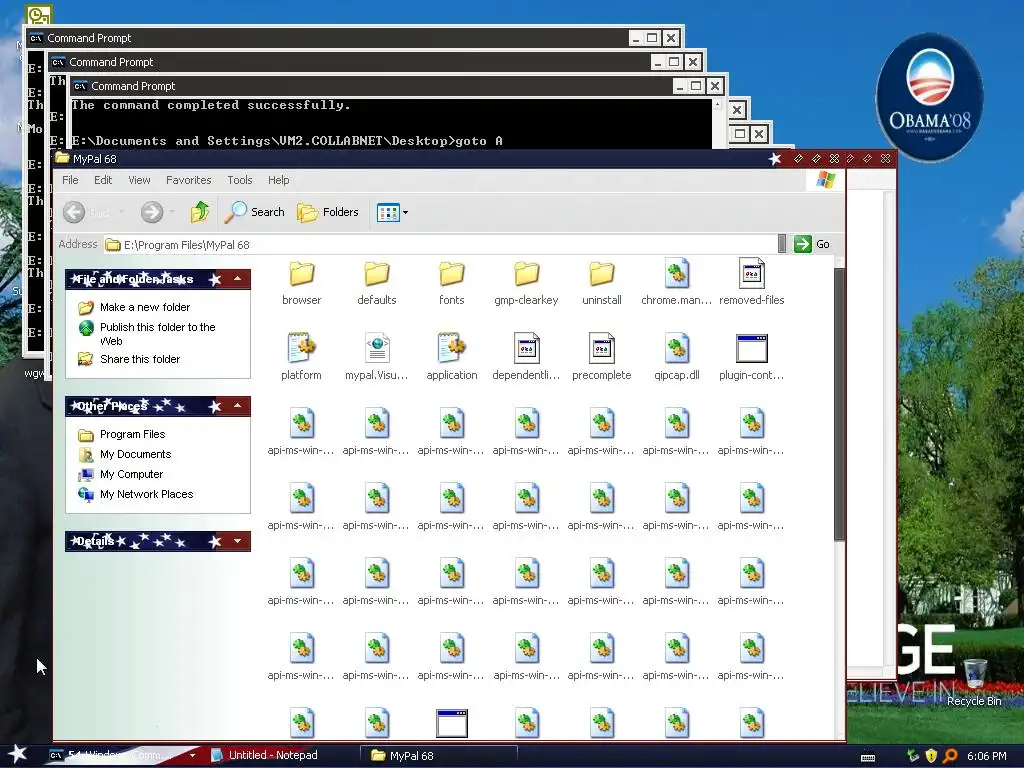
Task: Click the address bar path field
Action: click(441, 245)
